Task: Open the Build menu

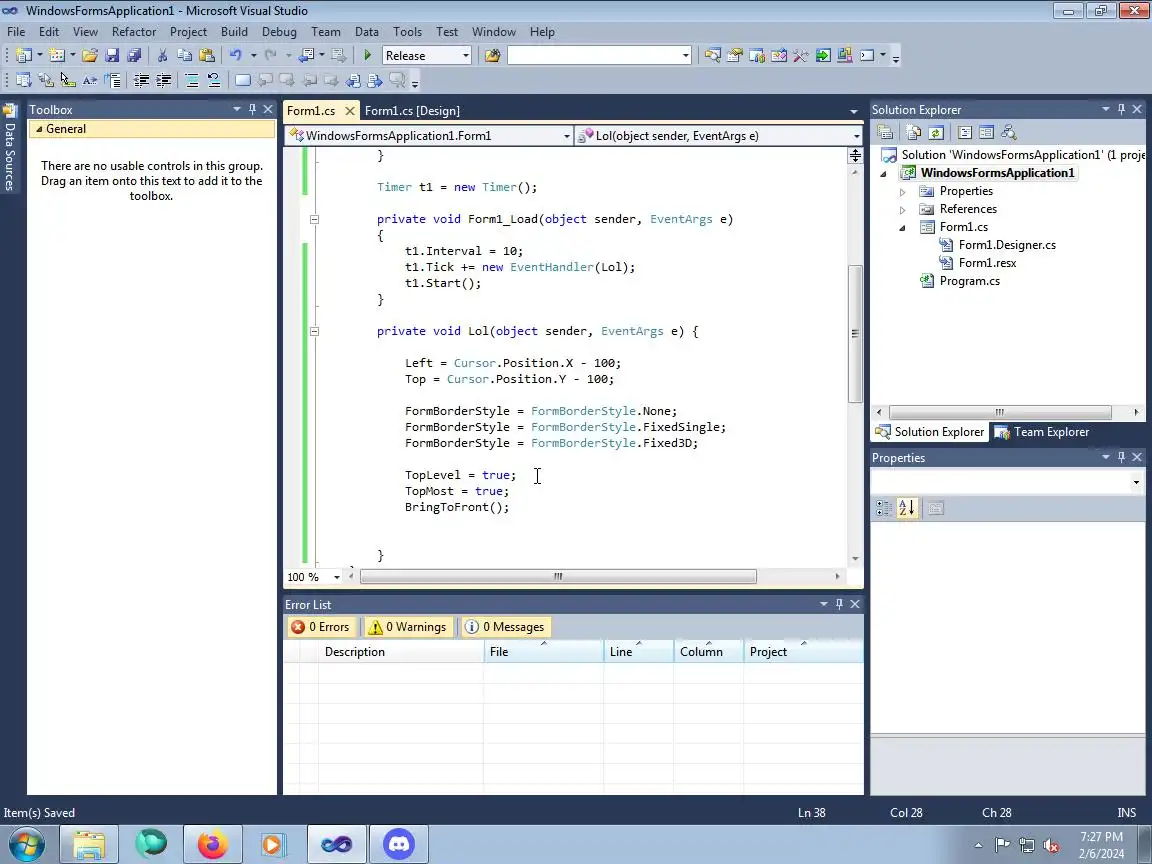Action: click(x=234, y=32)
